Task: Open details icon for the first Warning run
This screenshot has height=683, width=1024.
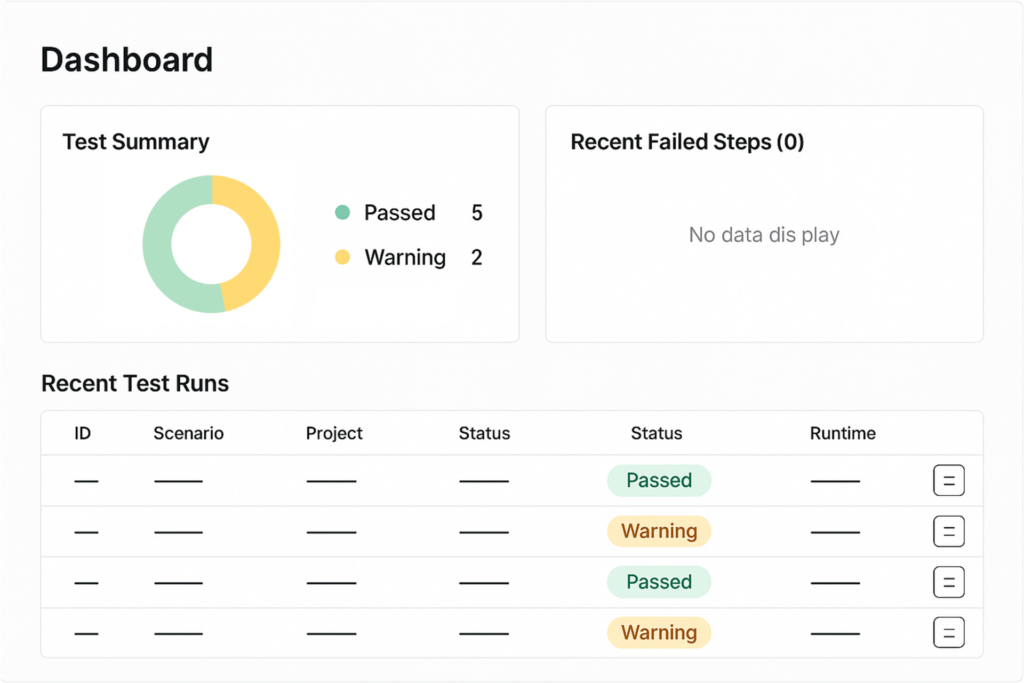Action: click(948, 532)
